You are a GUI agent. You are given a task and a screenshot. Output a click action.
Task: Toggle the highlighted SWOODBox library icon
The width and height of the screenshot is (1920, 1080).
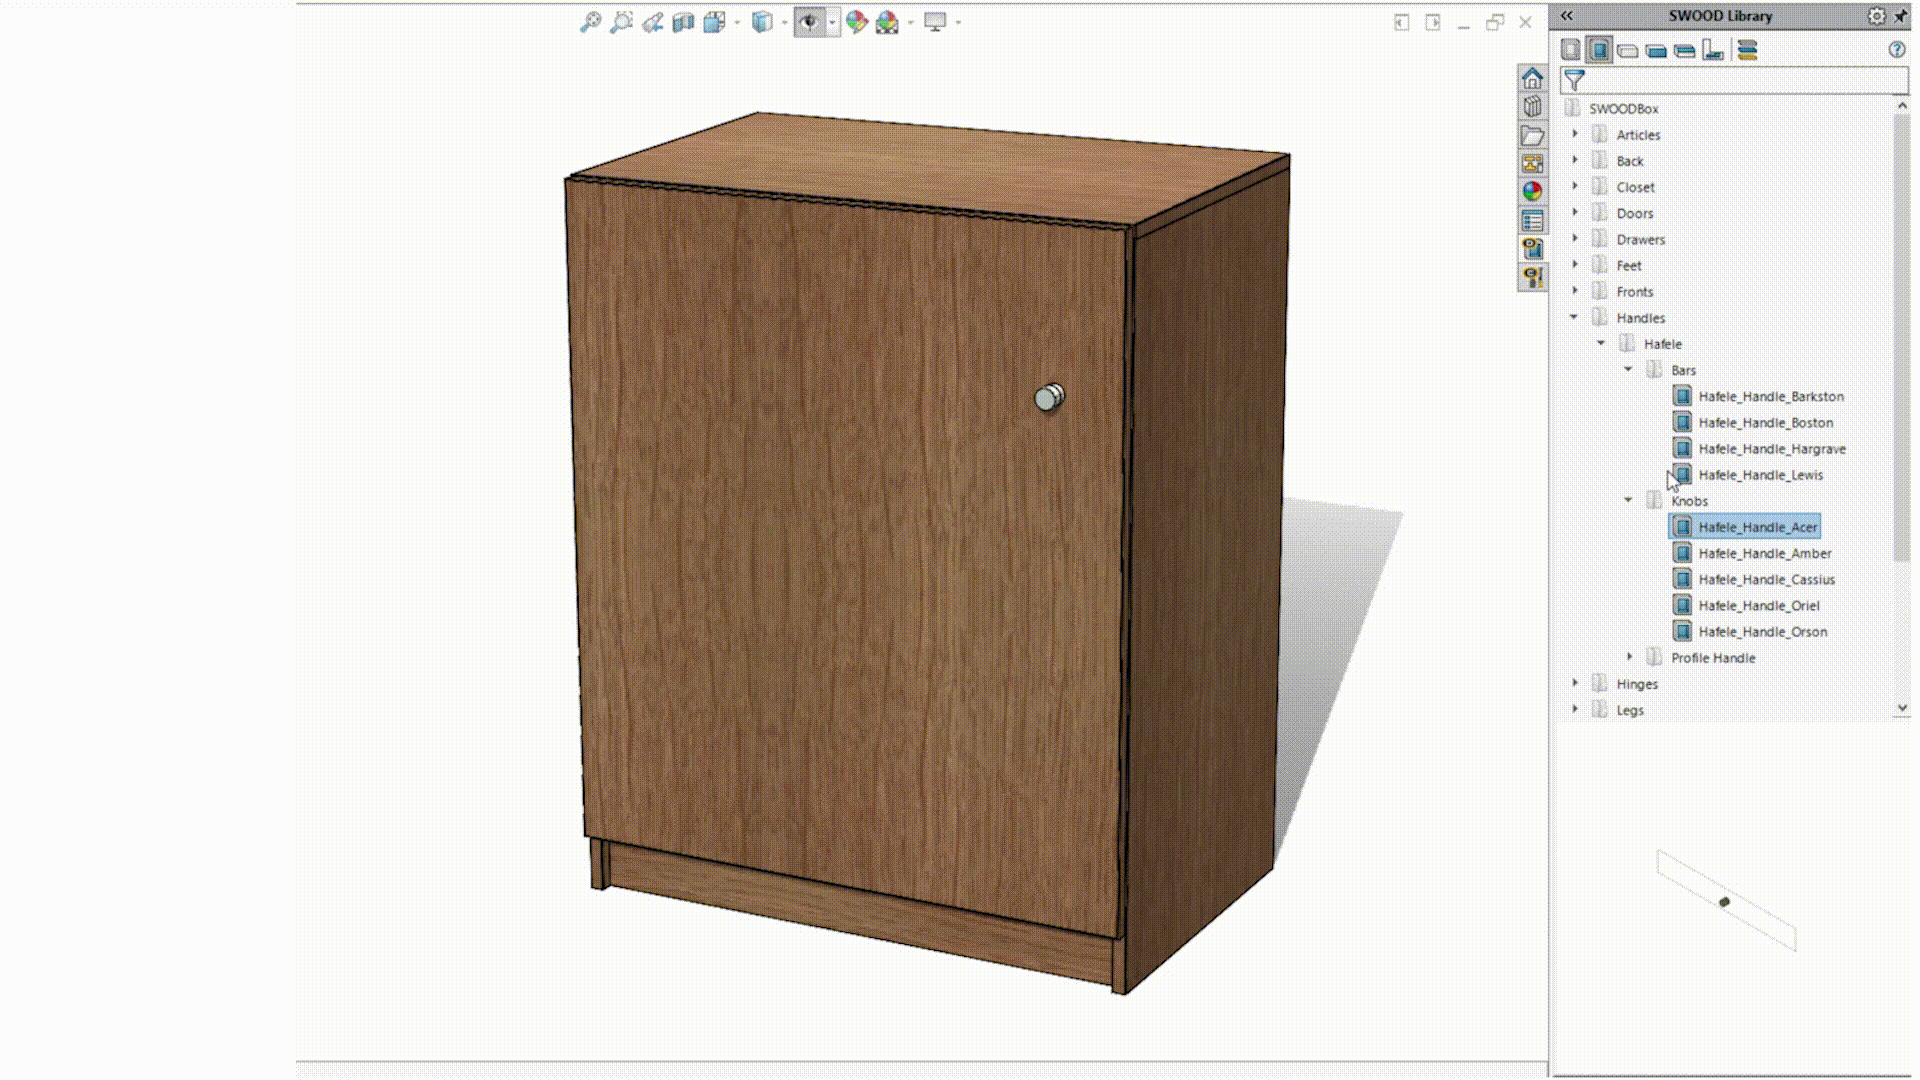1599,50
